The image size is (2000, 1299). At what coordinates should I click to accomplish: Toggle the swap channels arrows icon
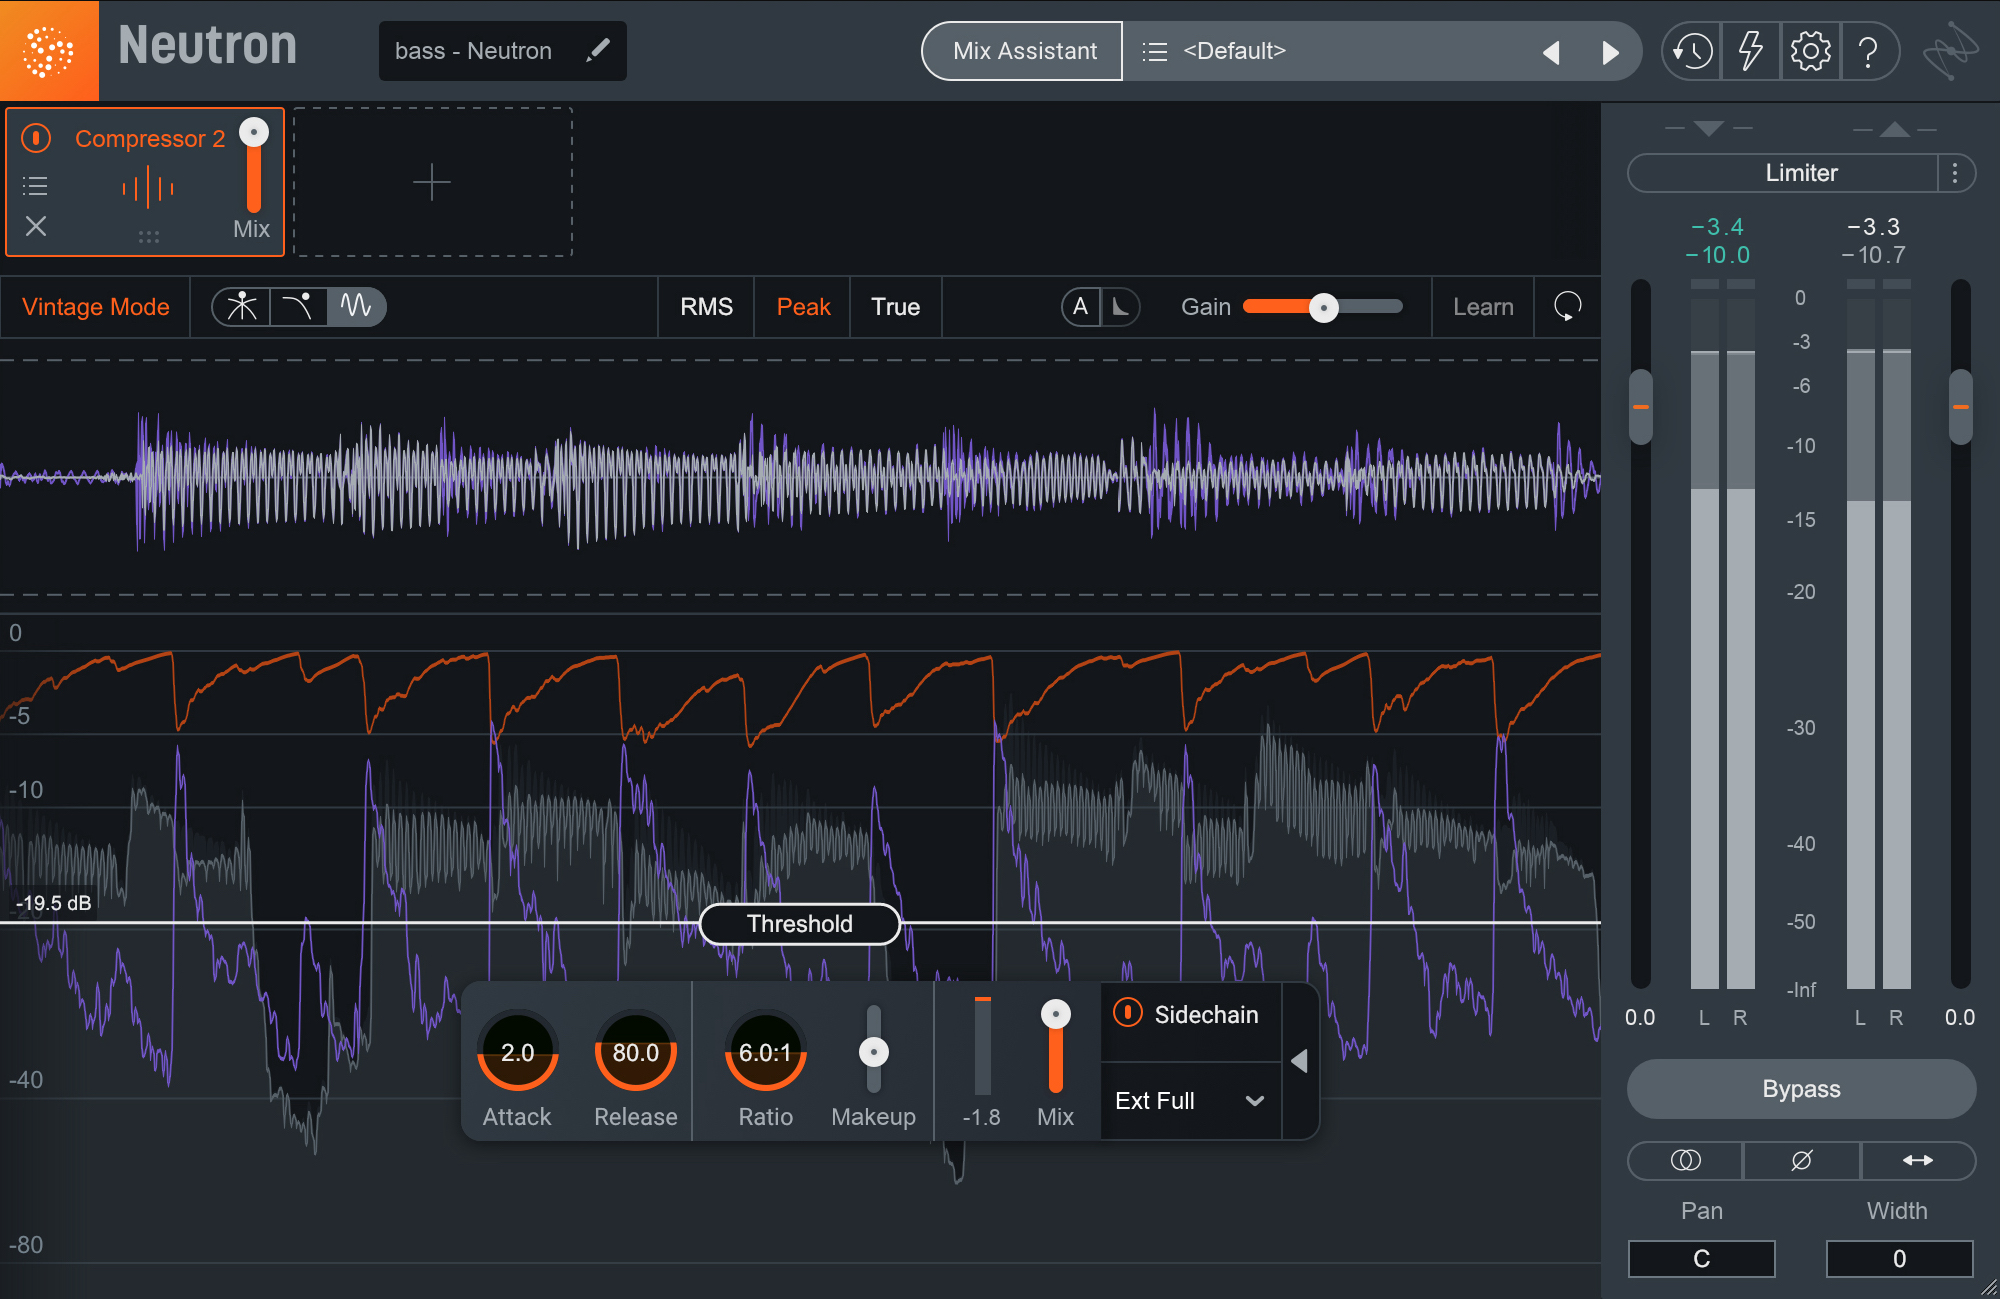click(1918, 1160)
